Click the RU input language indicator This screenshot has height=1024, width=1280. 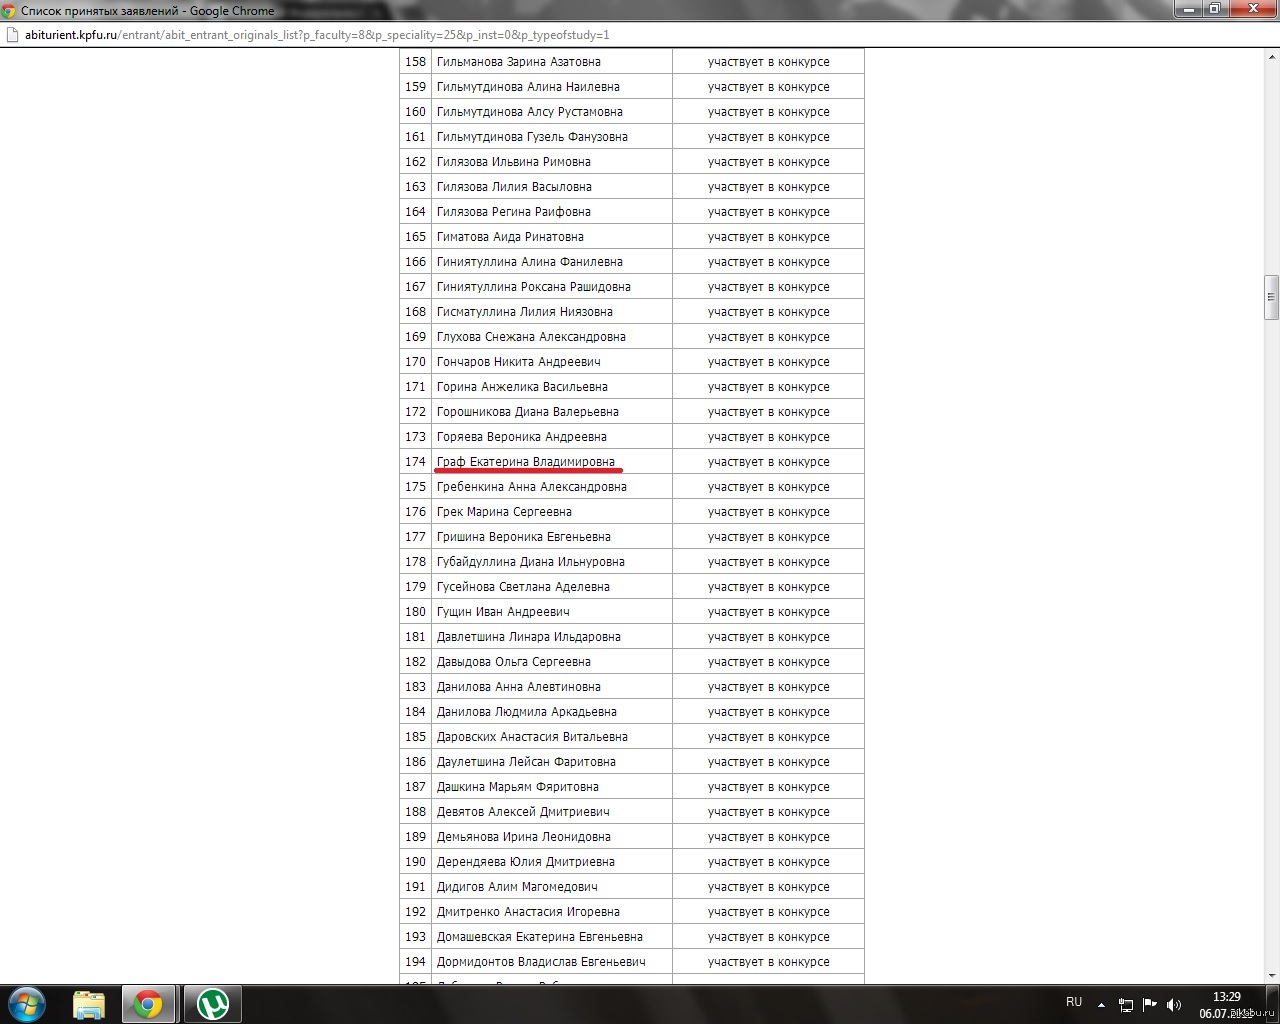pos(1074,1002)
